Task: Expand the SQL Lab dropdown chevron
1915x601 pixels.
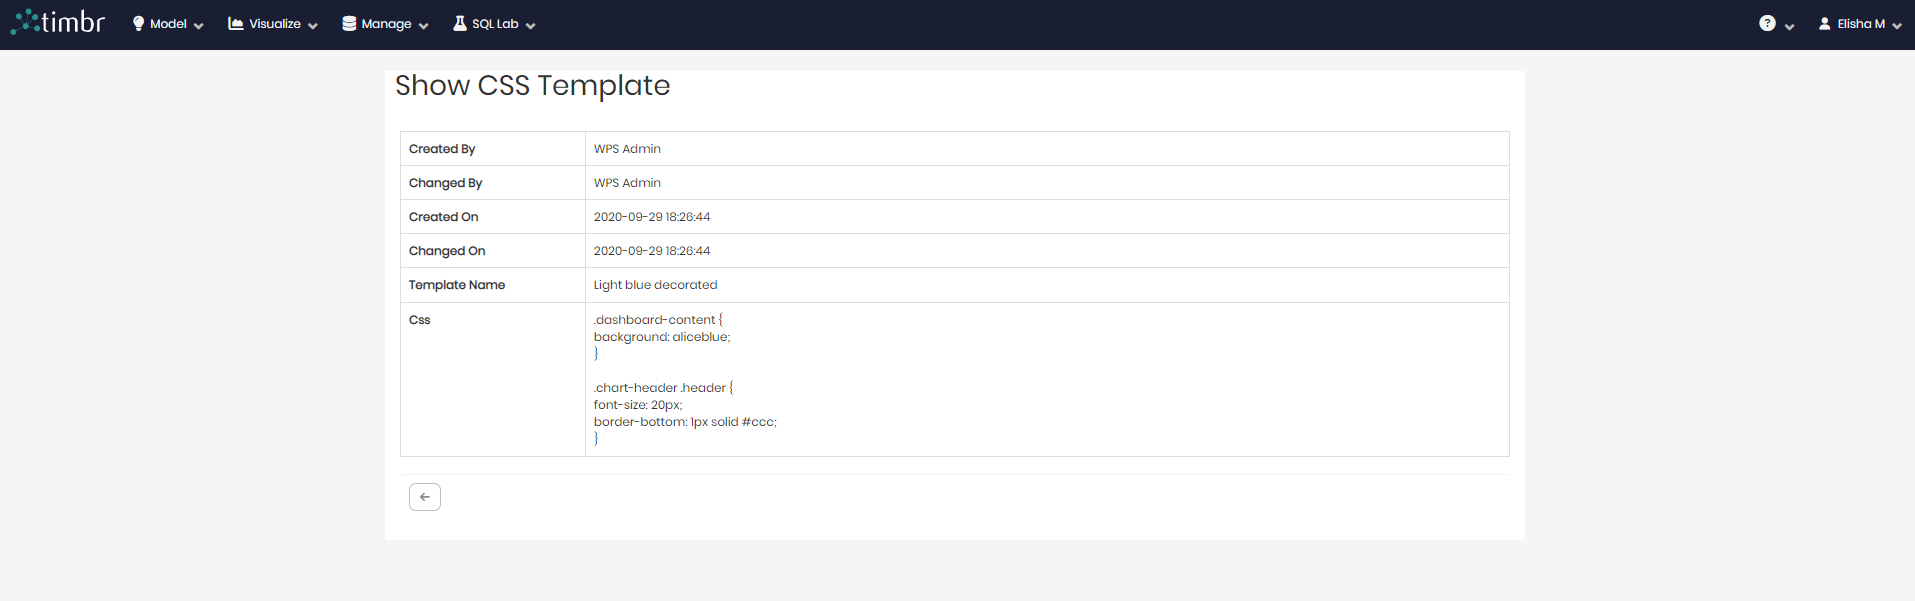Action: [531, 26]
